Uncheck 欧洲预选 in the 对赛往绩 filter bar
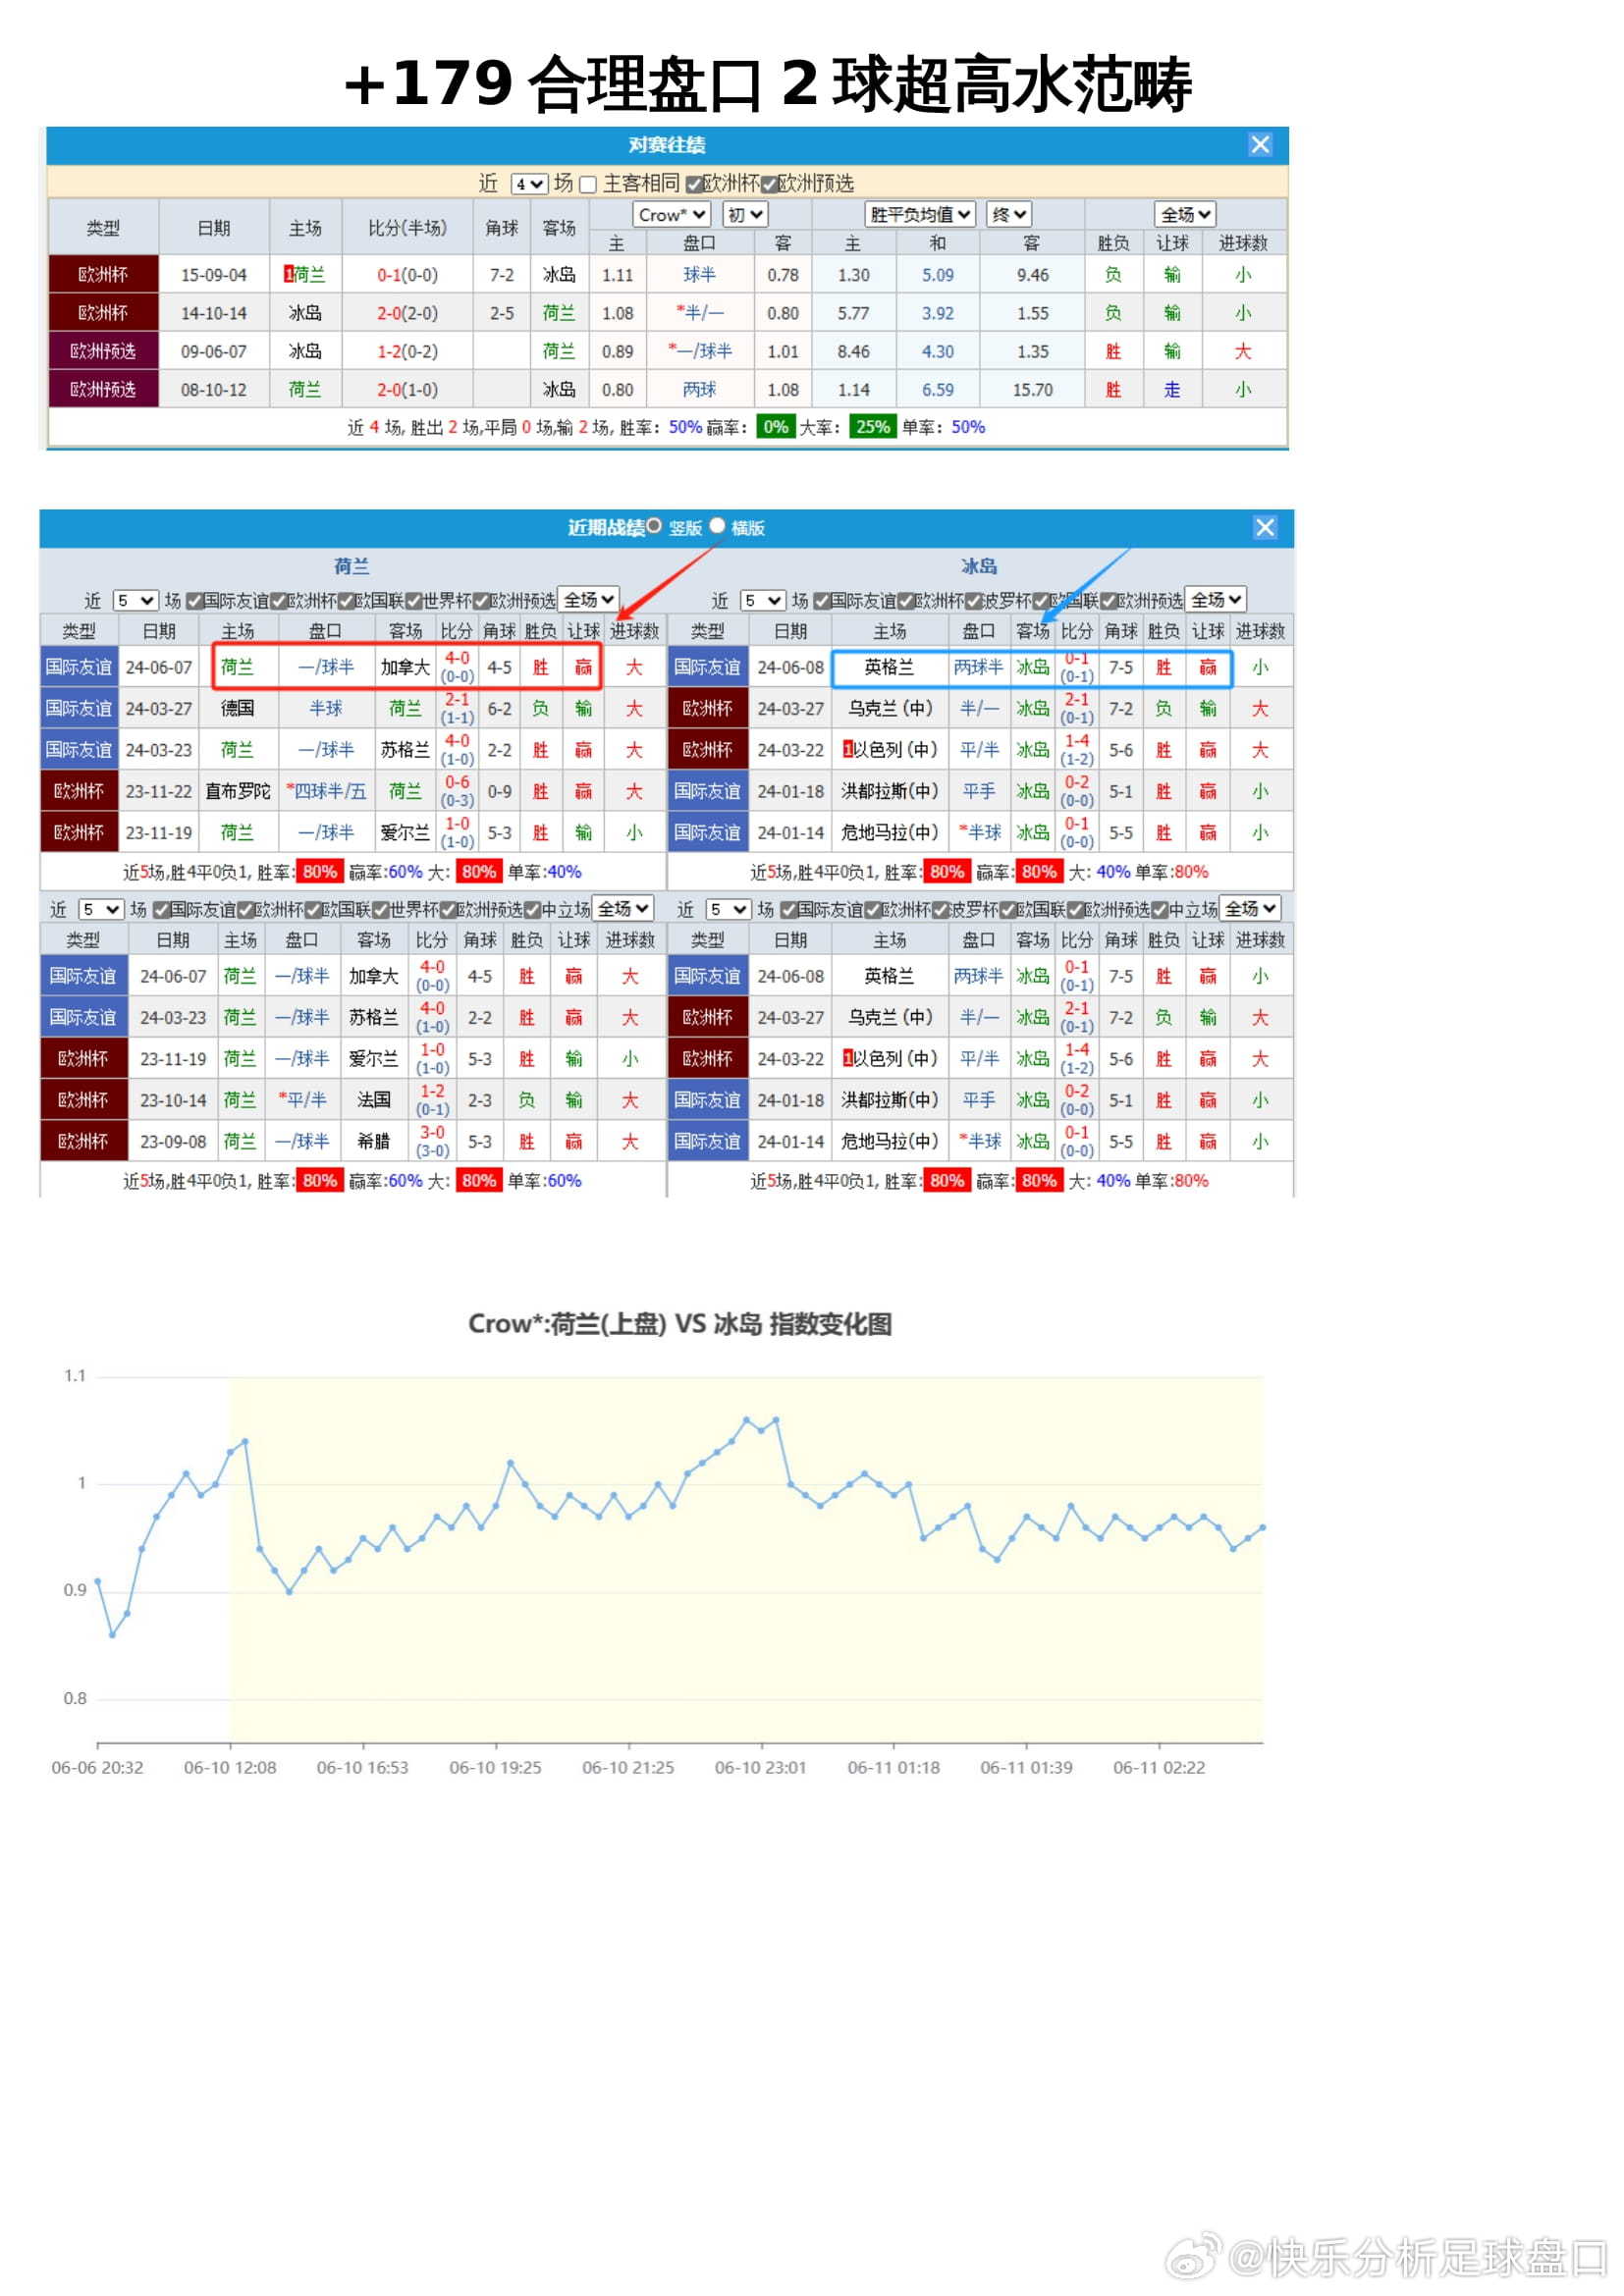This screenshot has height=2296, width=1624. 769,184
